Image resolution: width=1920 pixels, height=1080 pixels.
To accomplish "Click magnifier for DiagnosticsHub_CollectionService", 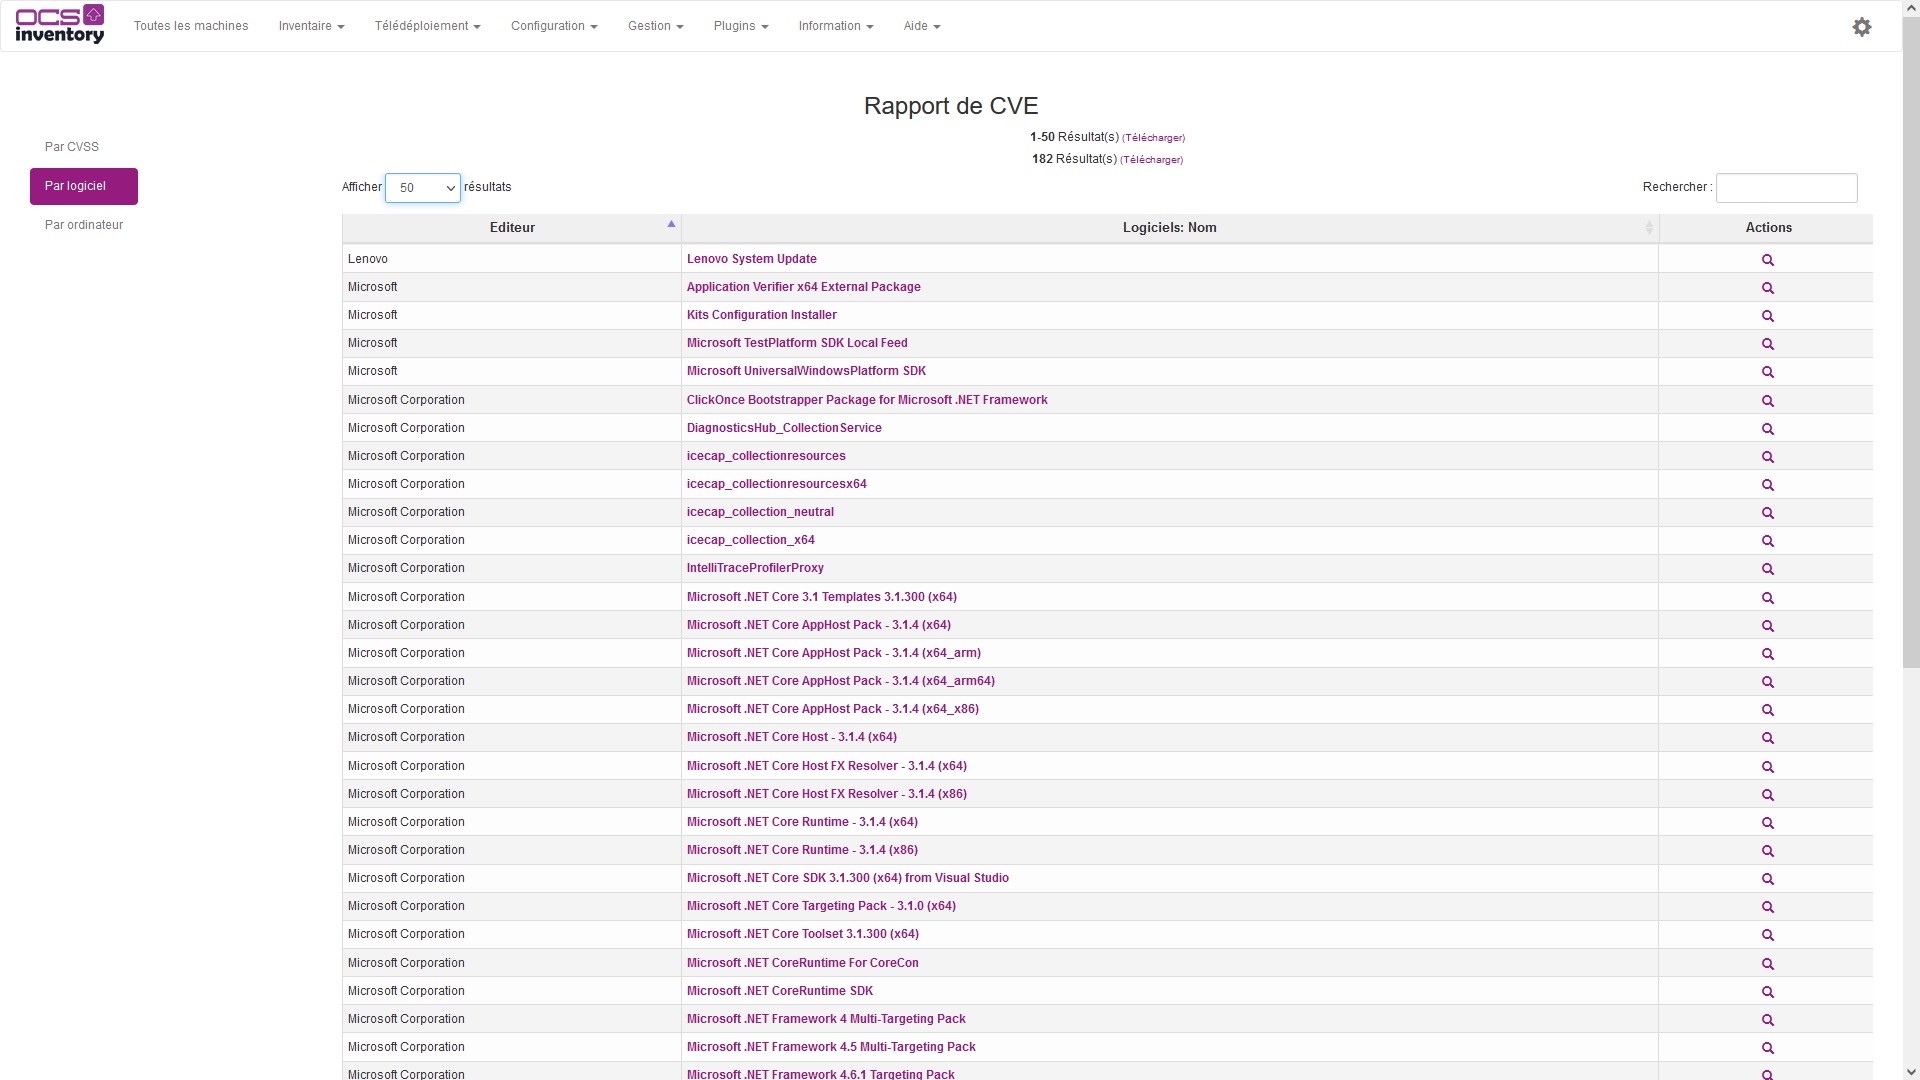I will (1767, 429).
